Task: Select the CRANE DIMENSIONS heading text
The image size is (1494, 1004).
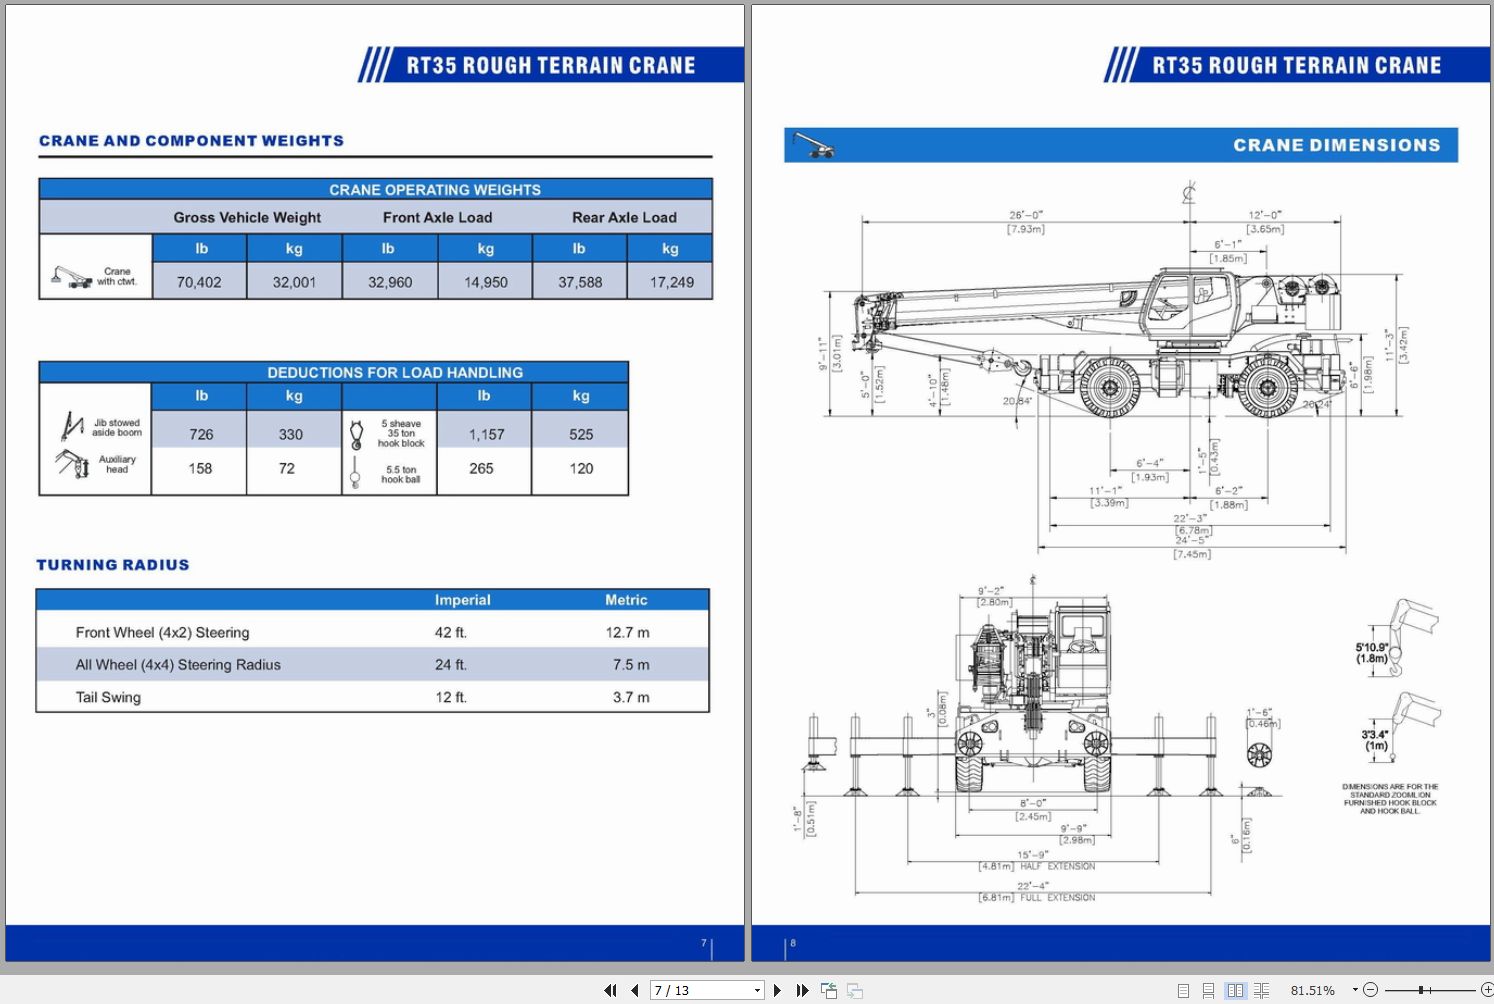Action: tap(1337, 145)
